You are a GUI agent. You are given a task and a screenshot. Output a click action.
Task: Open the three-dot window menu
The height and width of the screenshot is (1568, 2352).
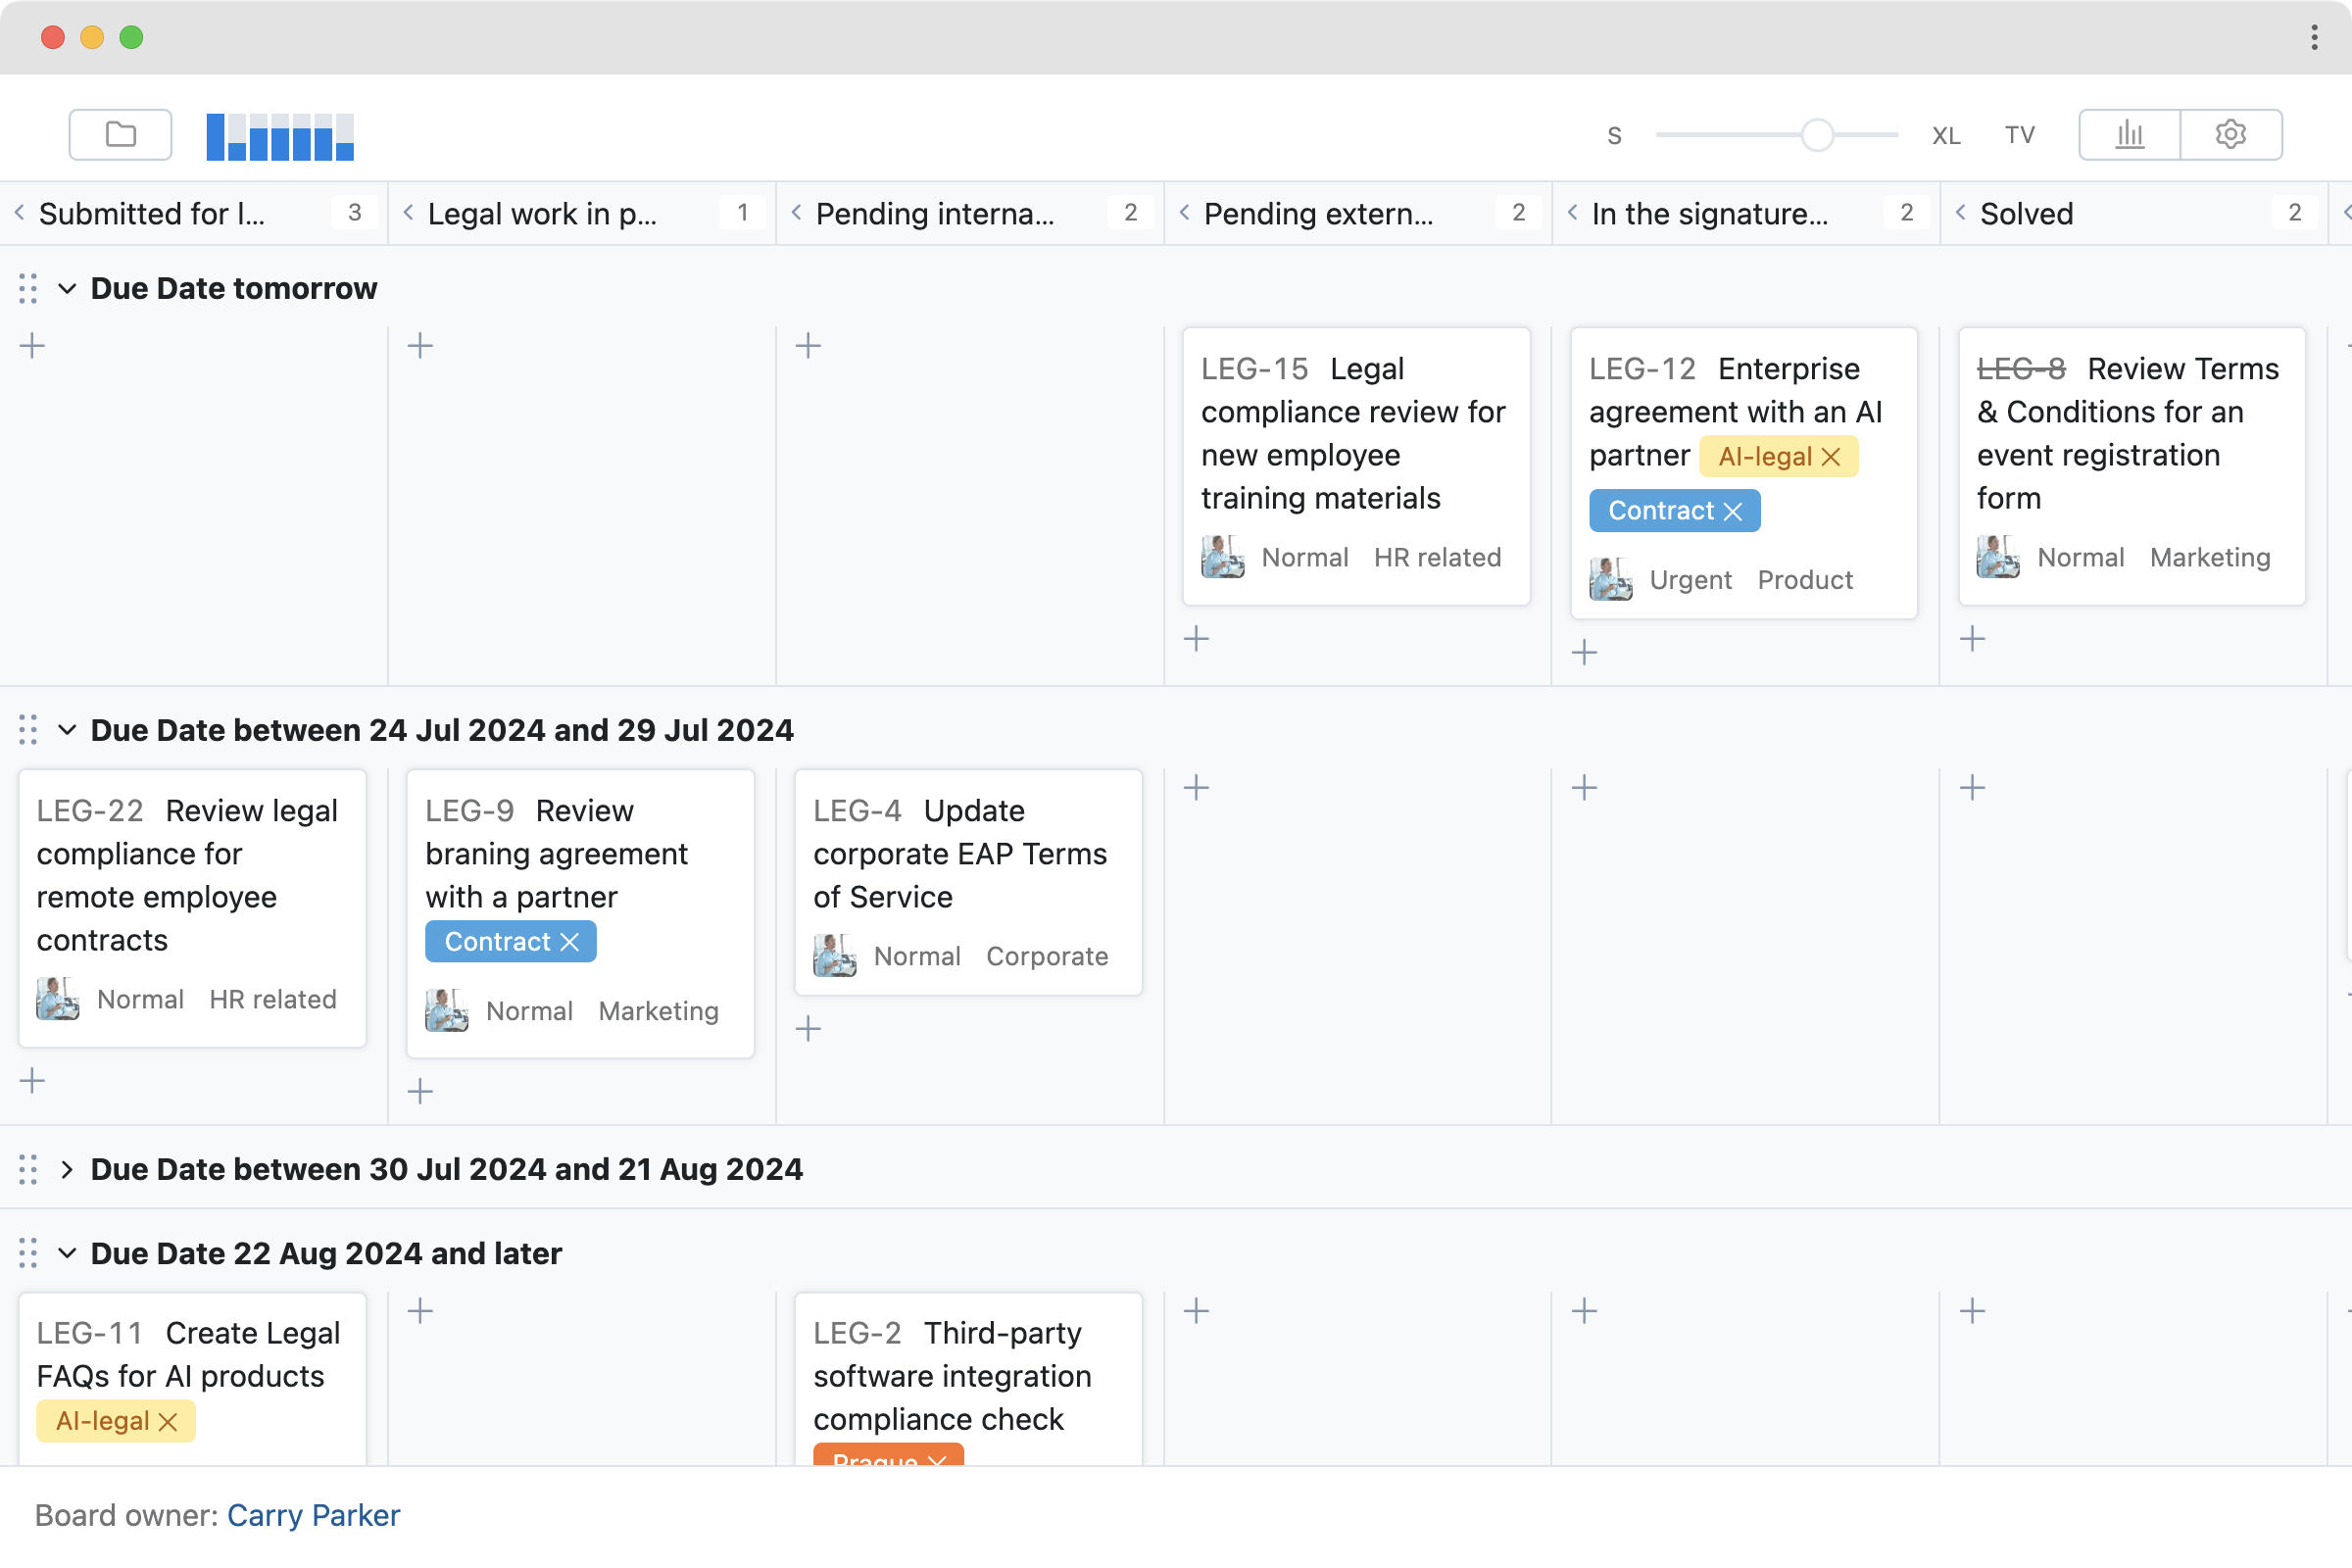pyautogui.click(x=2314, y=37)
